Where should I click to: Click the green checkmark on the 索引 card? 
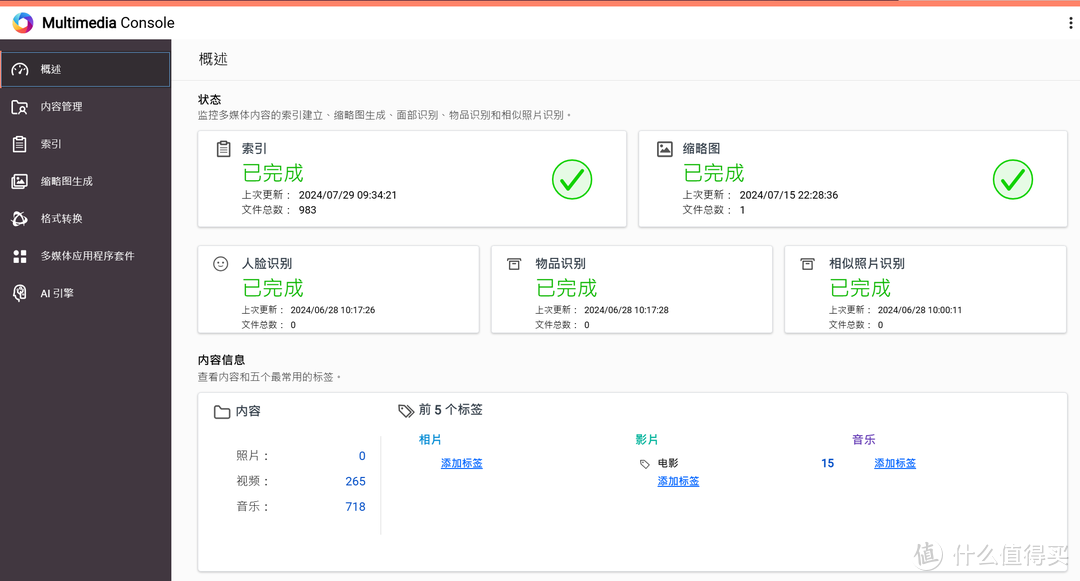pos(571,180)
